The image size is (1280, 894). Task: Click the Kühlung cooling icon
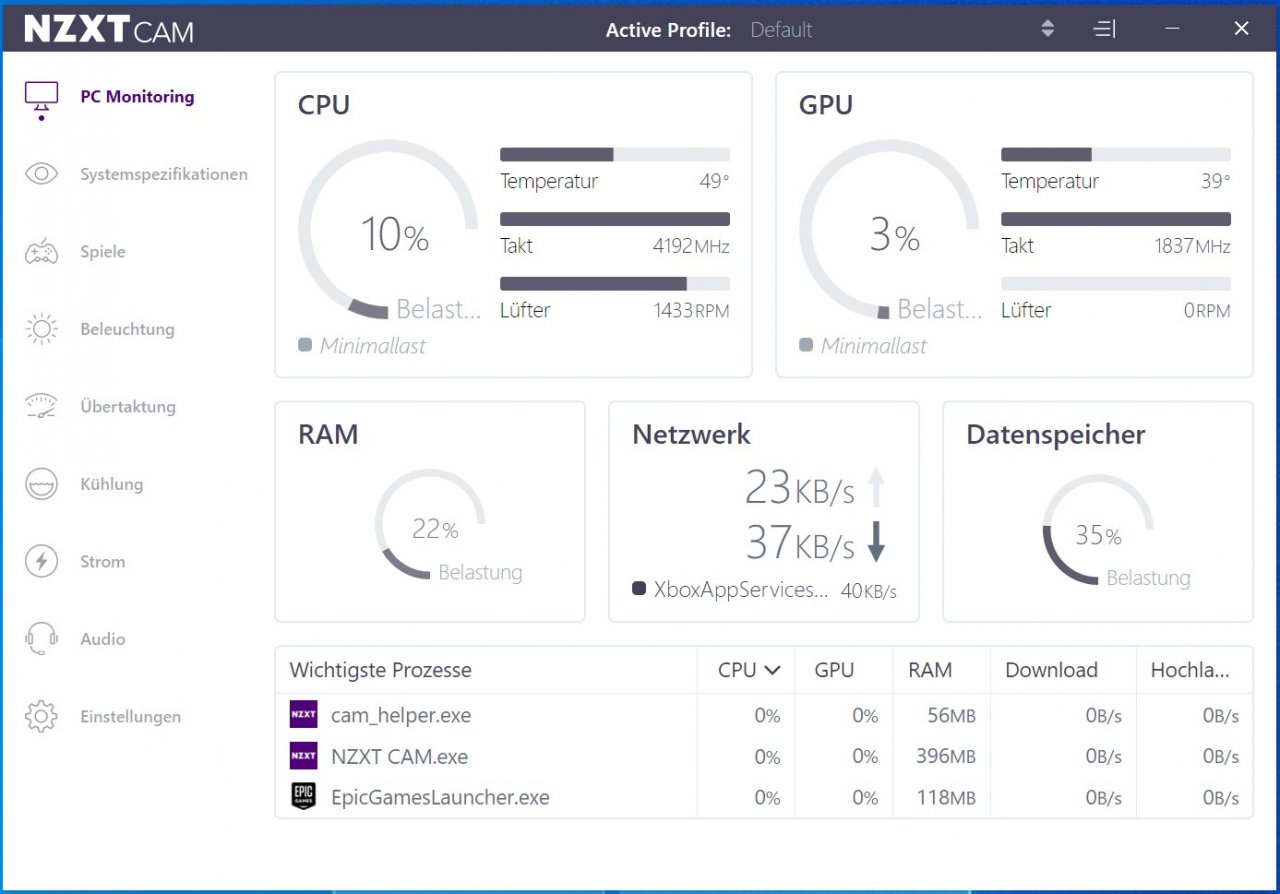point(41,484)
